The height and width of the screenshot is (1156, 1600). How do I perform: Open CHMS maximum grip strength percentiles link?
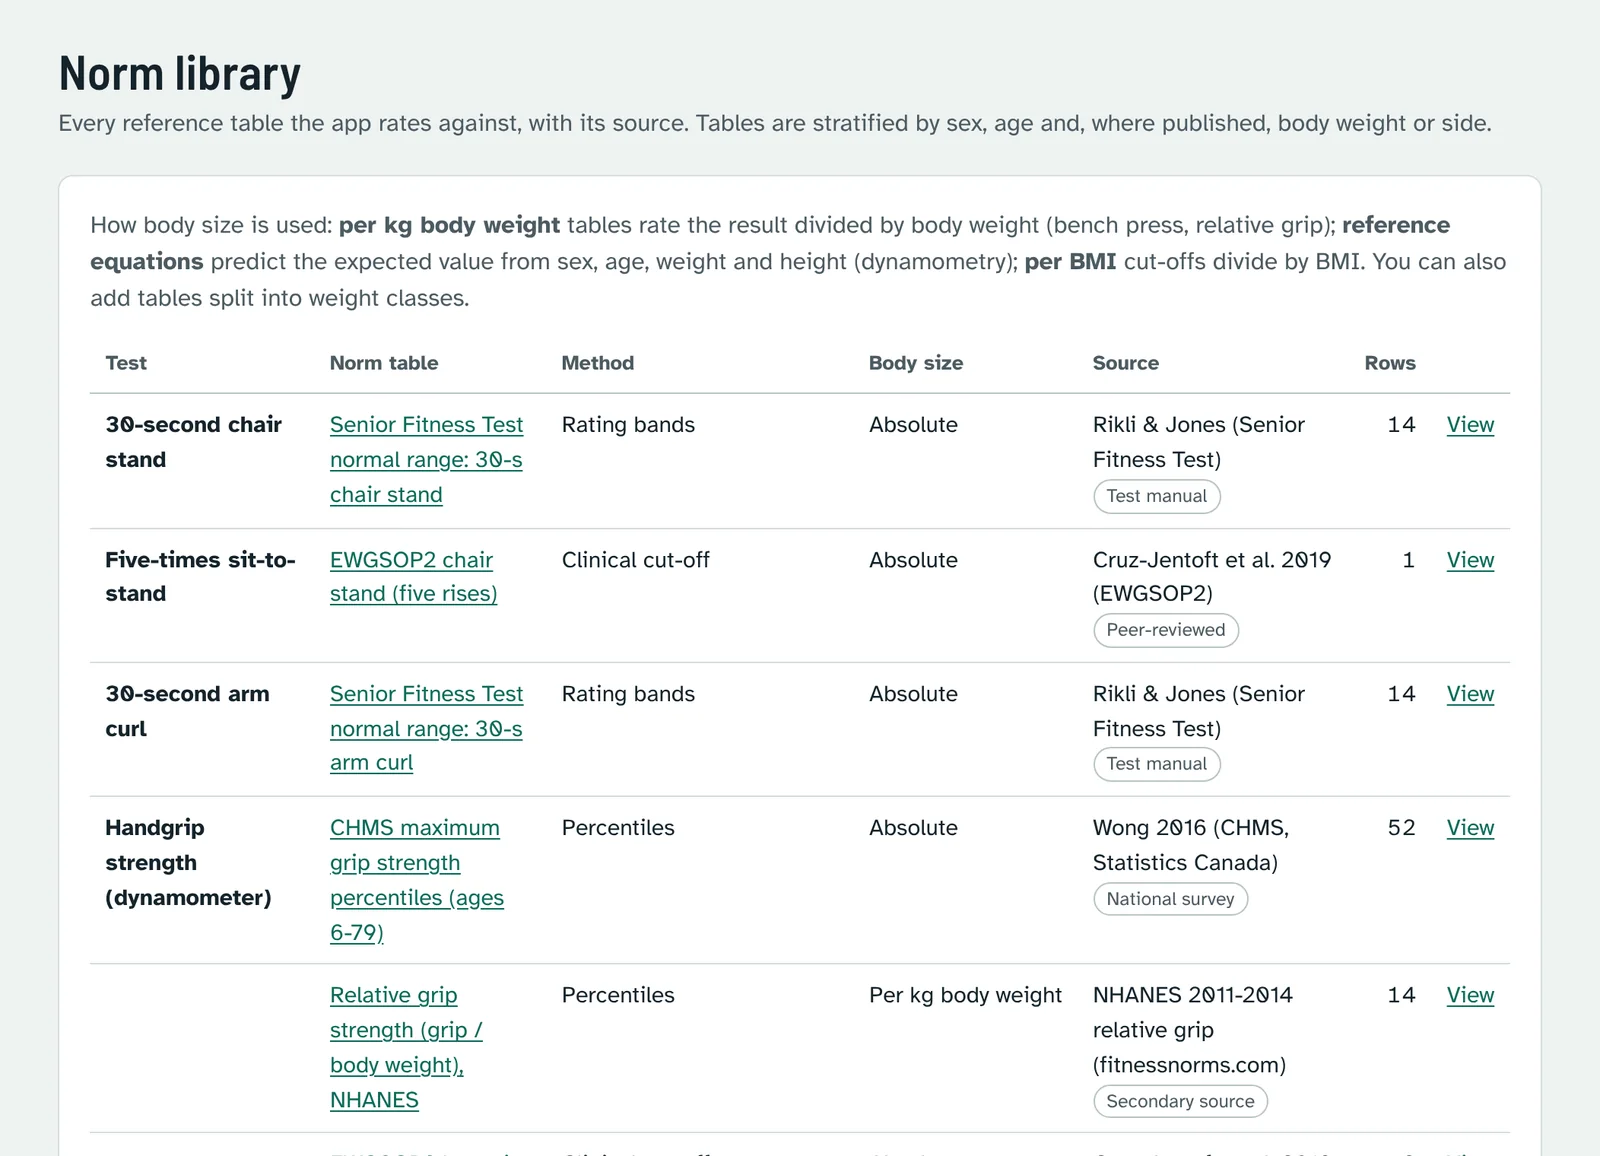point(417,880)
